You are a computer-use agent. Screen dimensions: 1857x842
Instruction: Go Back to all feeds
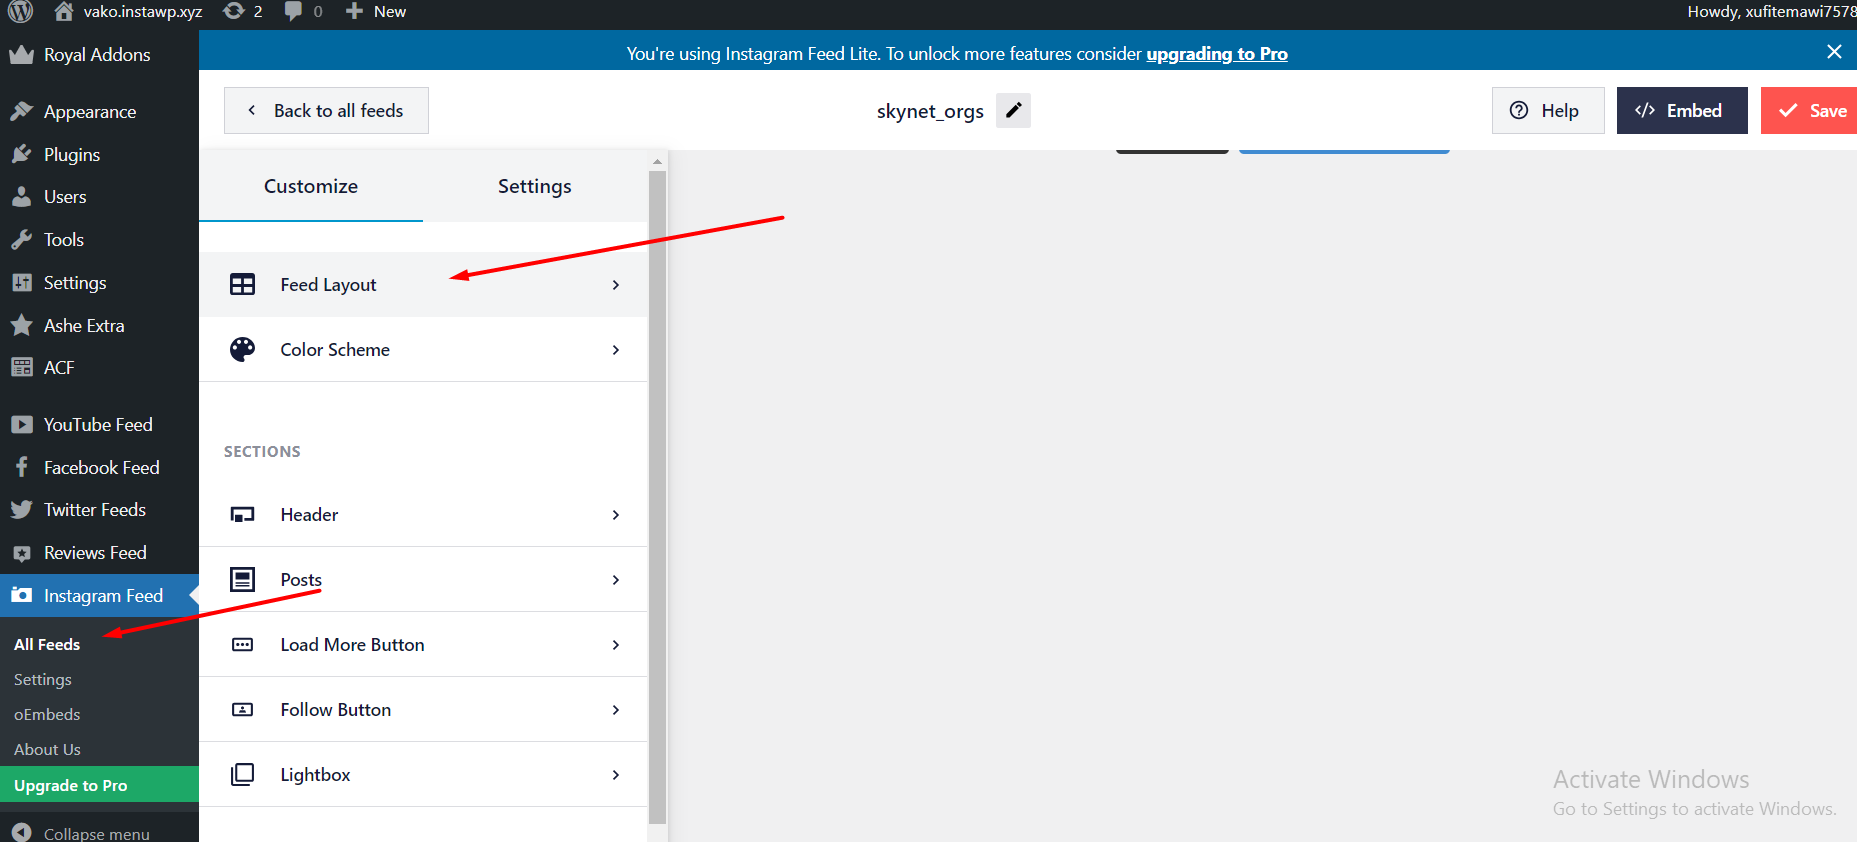(326, 110)
